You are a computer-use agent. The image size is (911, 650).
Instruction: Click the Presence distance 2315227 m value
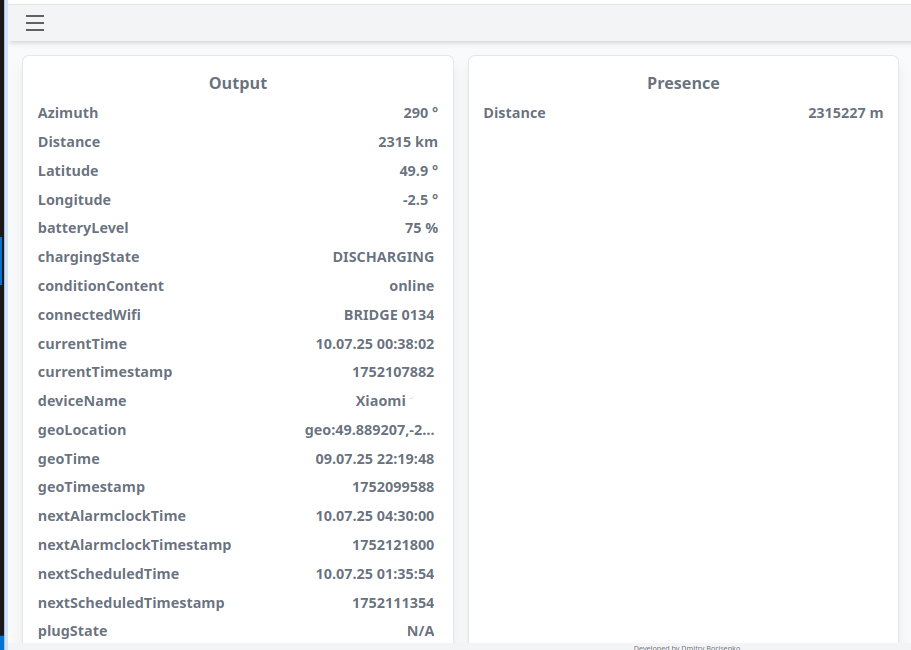(x=845, y=113)
